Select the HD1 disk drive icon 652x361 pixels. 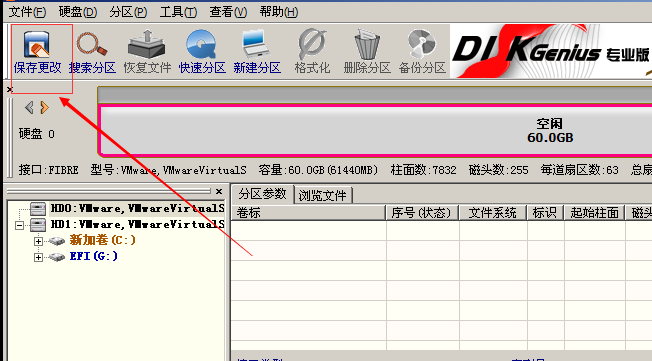[38, 225]
